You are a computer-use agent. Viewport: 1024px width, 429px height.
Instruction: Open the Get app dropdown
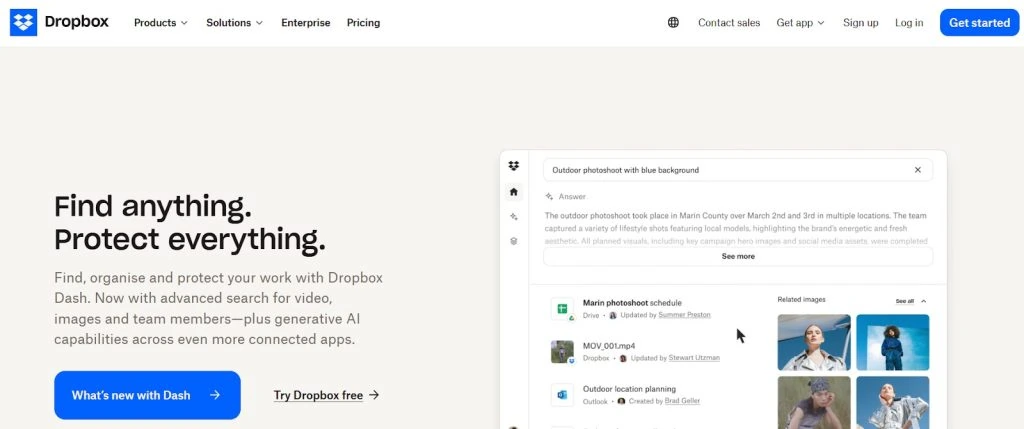tap(800, 23)
